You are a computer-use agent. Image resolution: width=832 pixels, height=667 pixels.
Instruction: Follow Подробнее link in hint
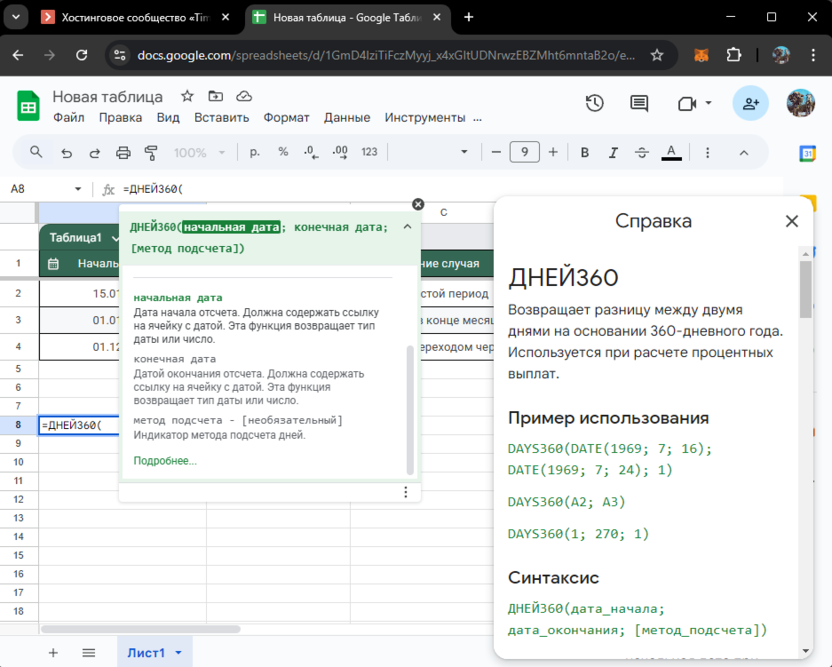click(165, 461)
